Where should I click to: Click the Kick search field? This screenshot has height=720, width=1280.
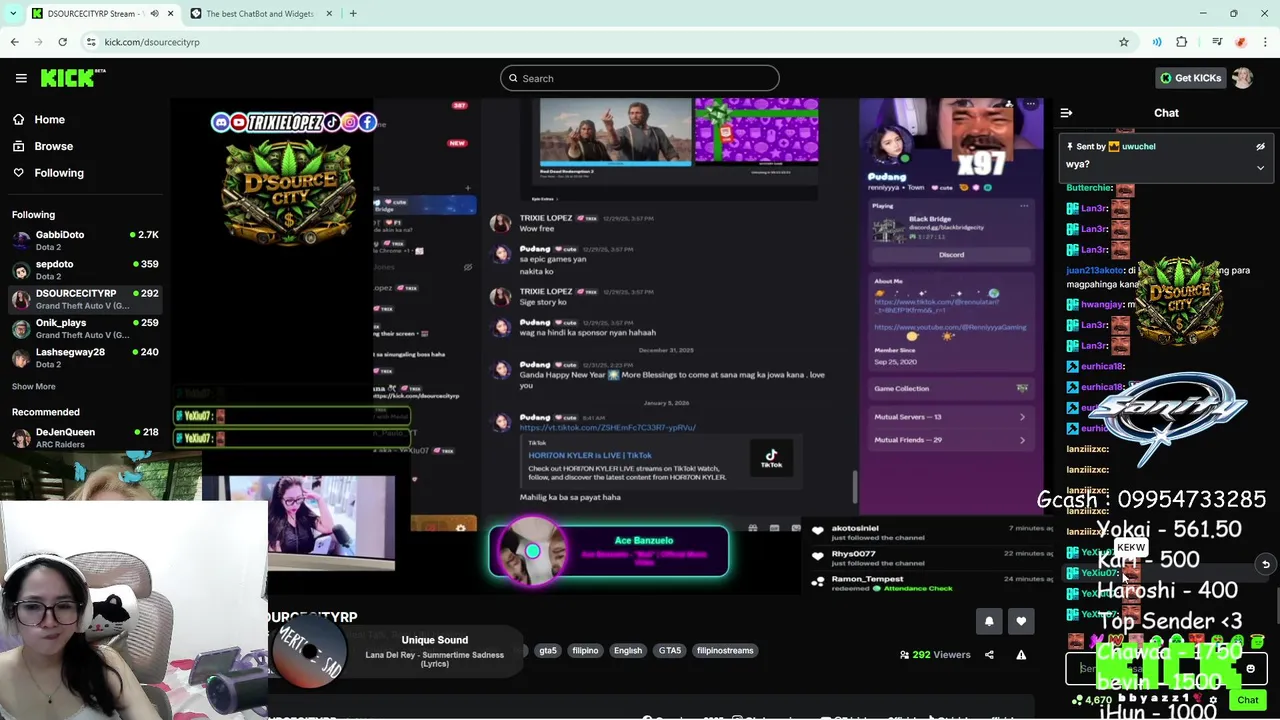tap(640, 78)
